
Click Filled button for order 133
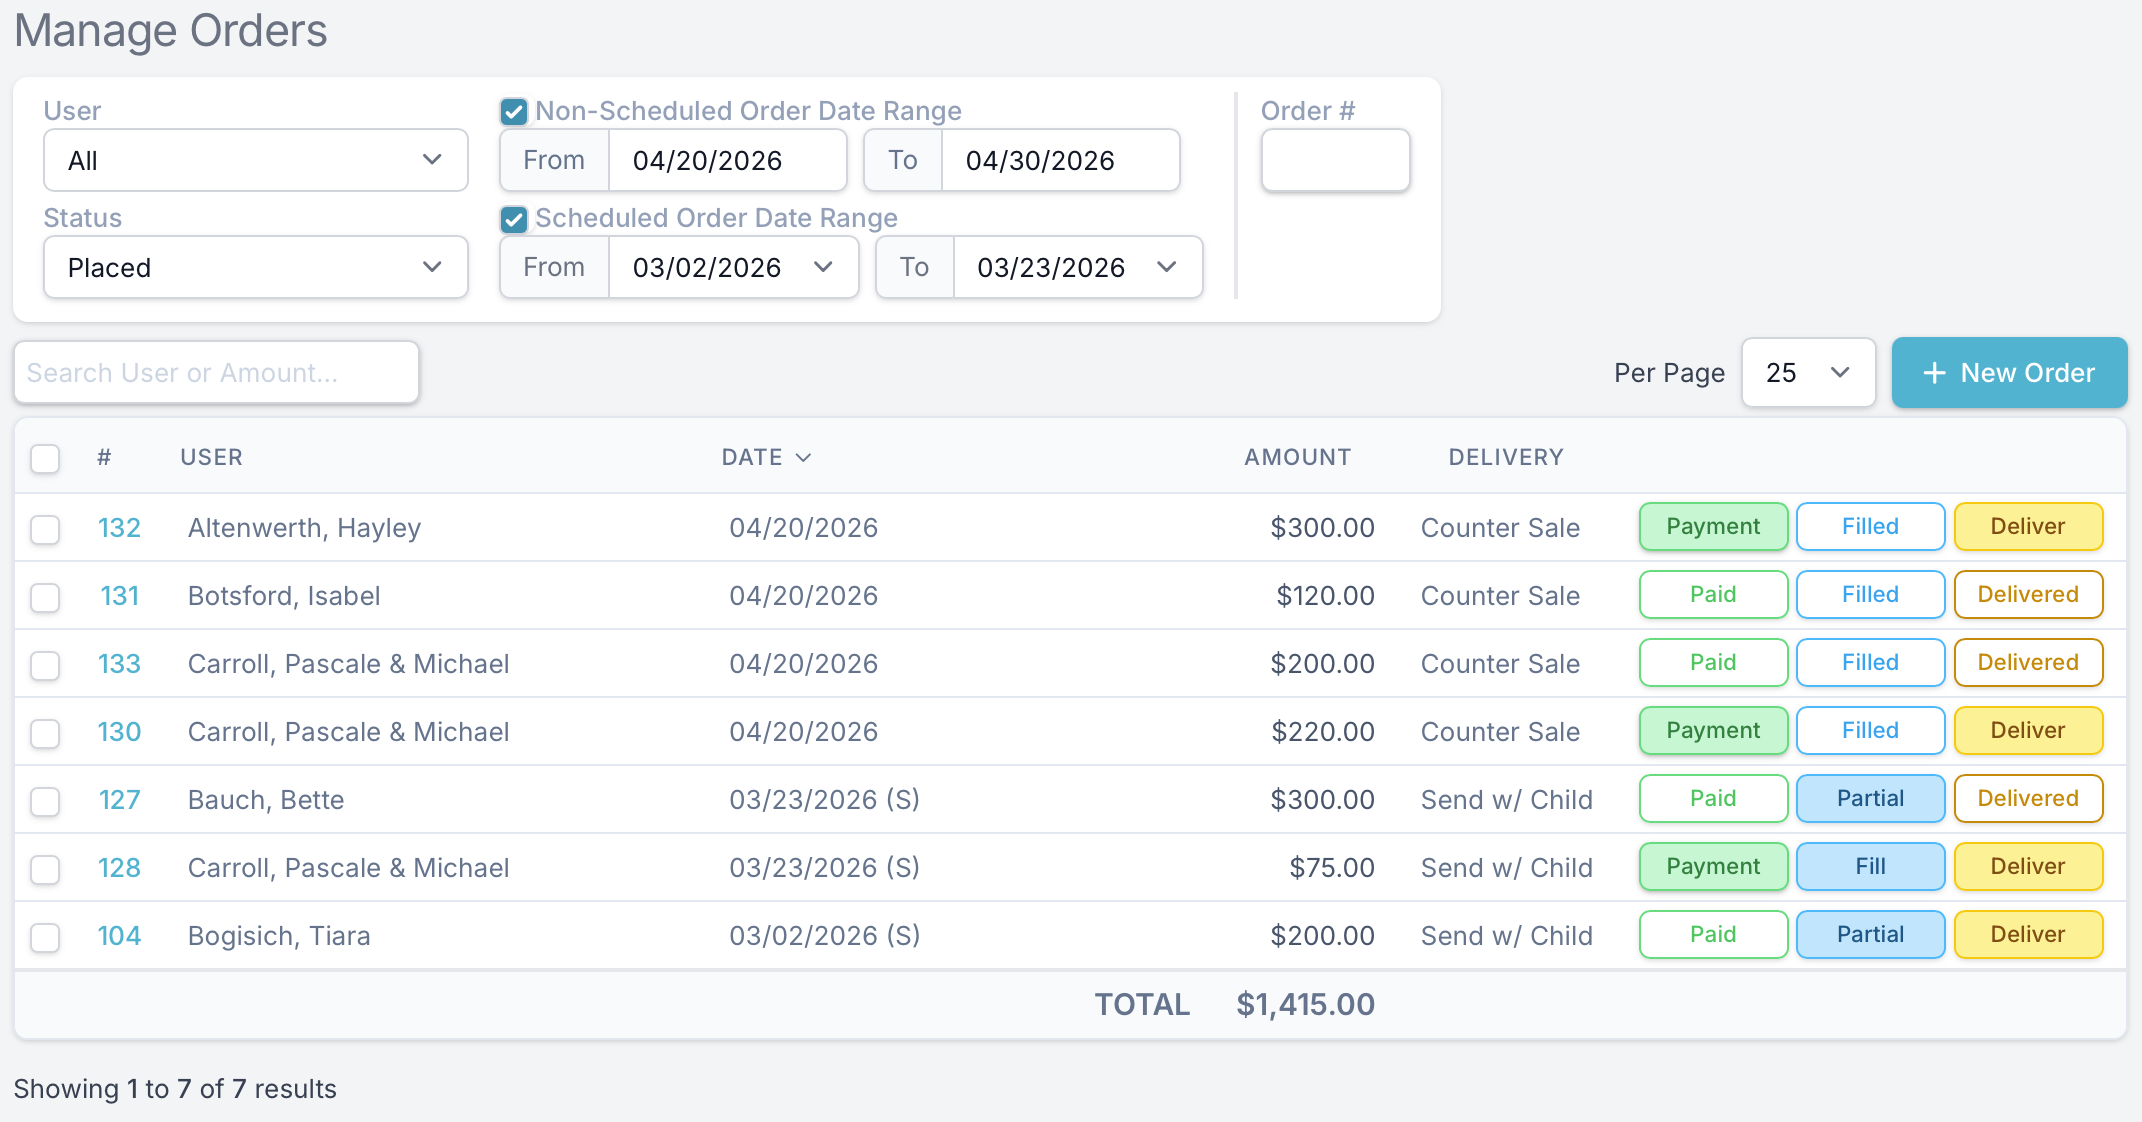(x=1870, y=663)
